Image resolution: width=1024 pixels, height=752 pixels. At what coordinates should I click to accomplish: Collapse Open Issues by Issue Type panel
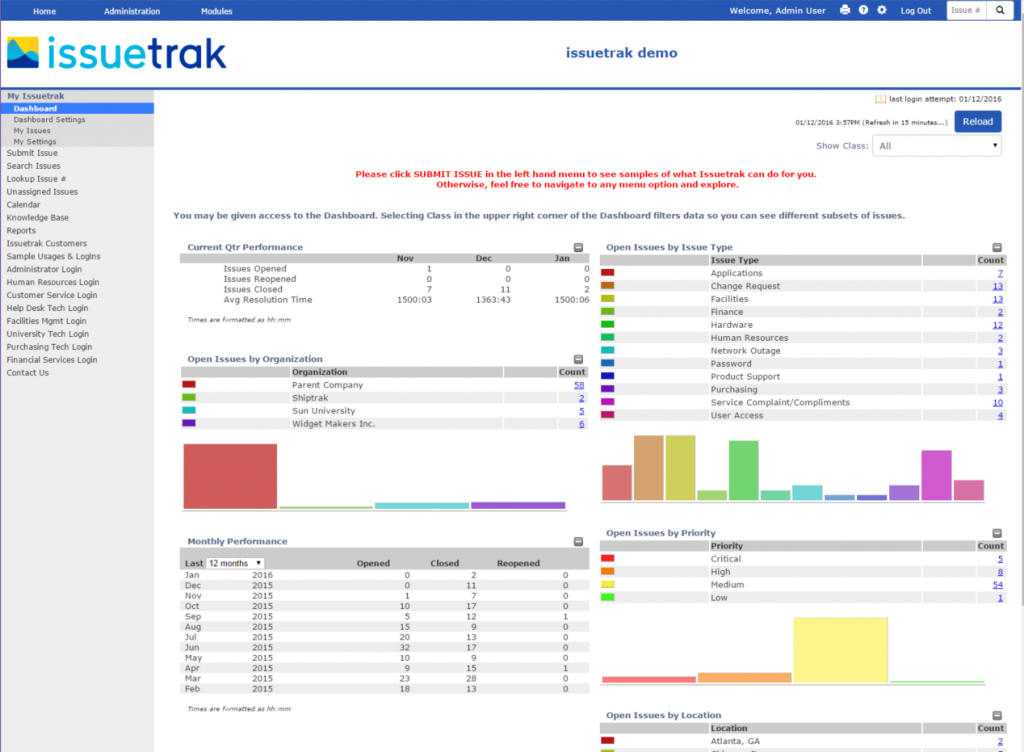[x=997, y=247]
